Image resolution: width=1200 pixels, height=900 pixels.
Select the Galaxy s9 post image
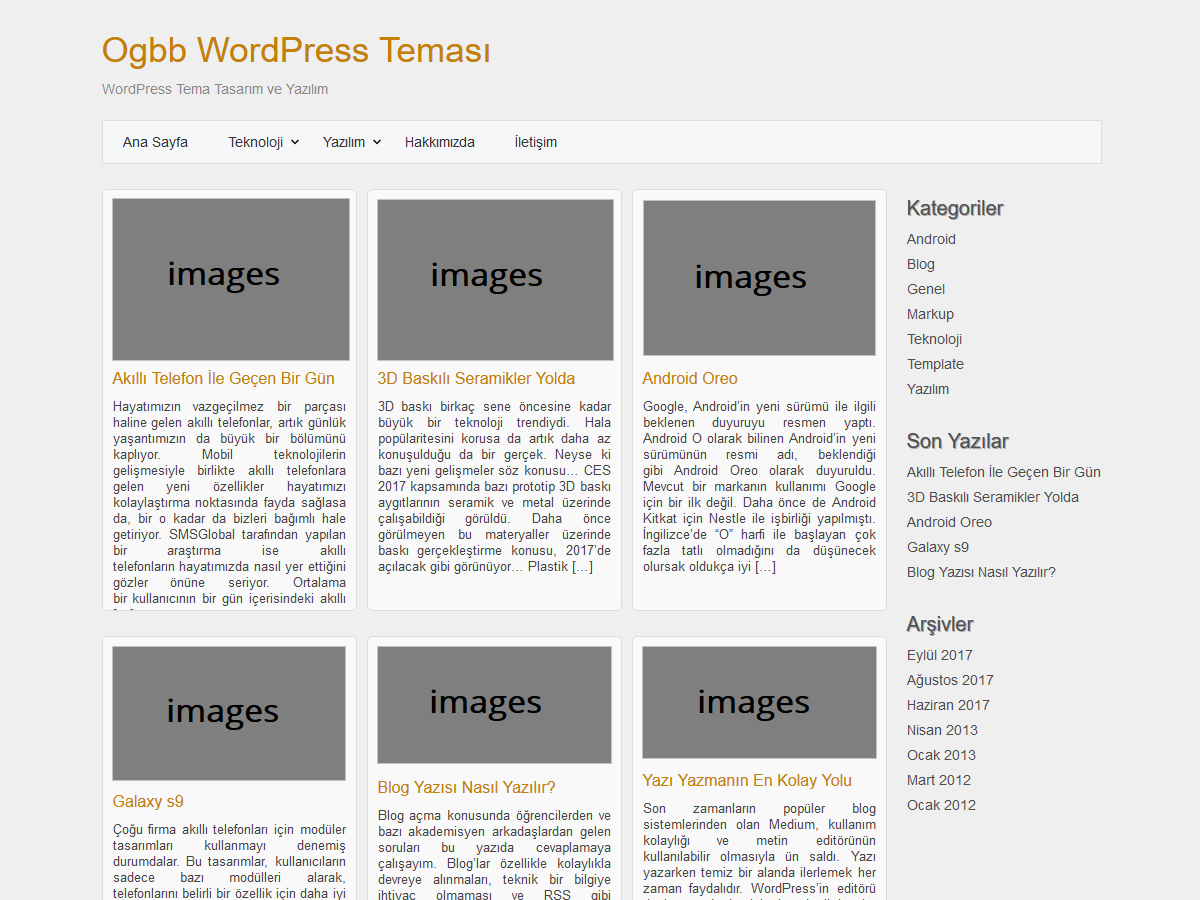229,713
